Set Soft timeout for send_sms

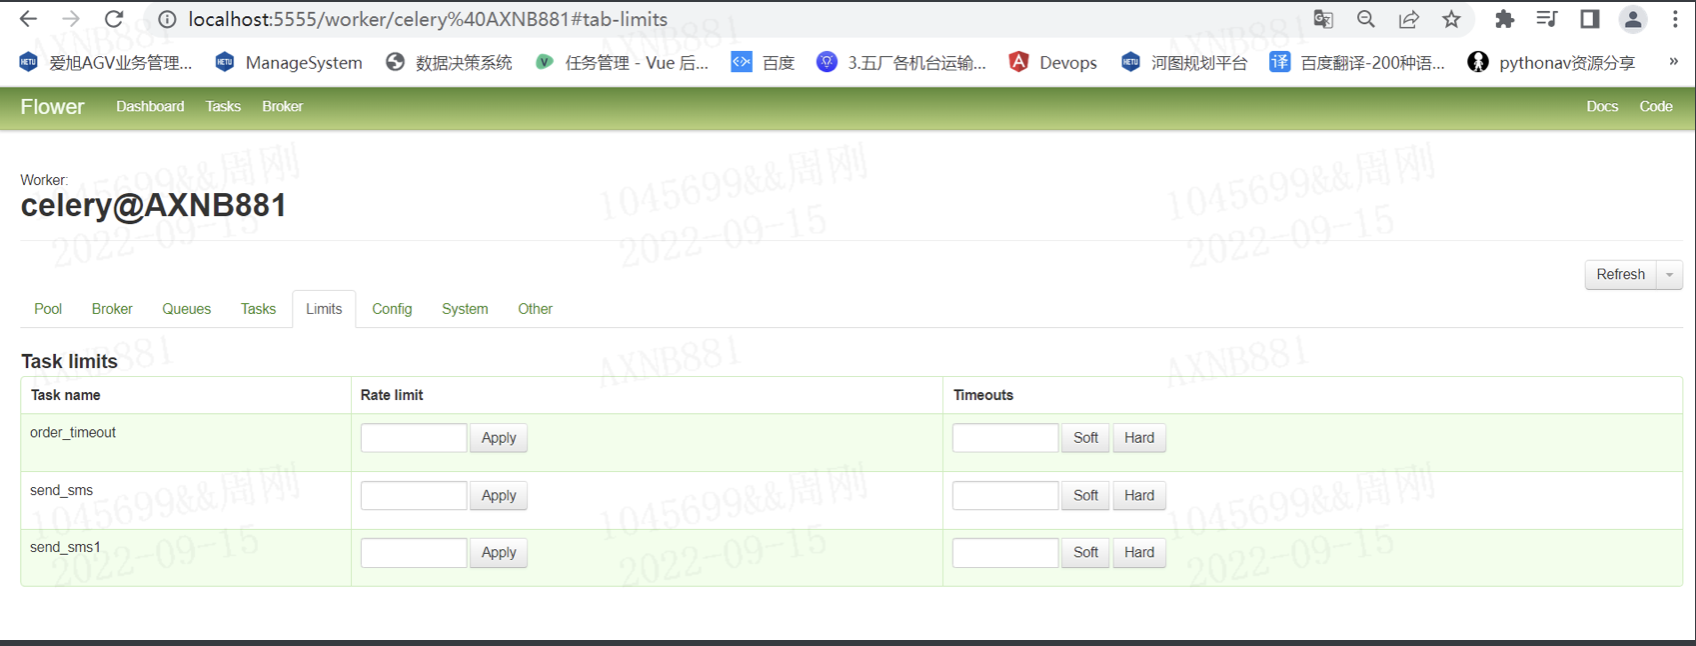pos(1085,495)
